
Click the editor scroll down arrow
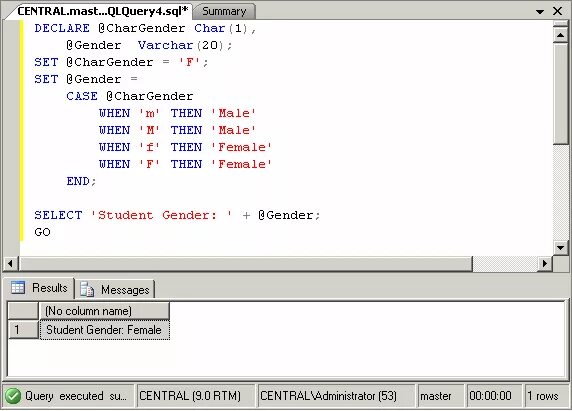[560, 248]
